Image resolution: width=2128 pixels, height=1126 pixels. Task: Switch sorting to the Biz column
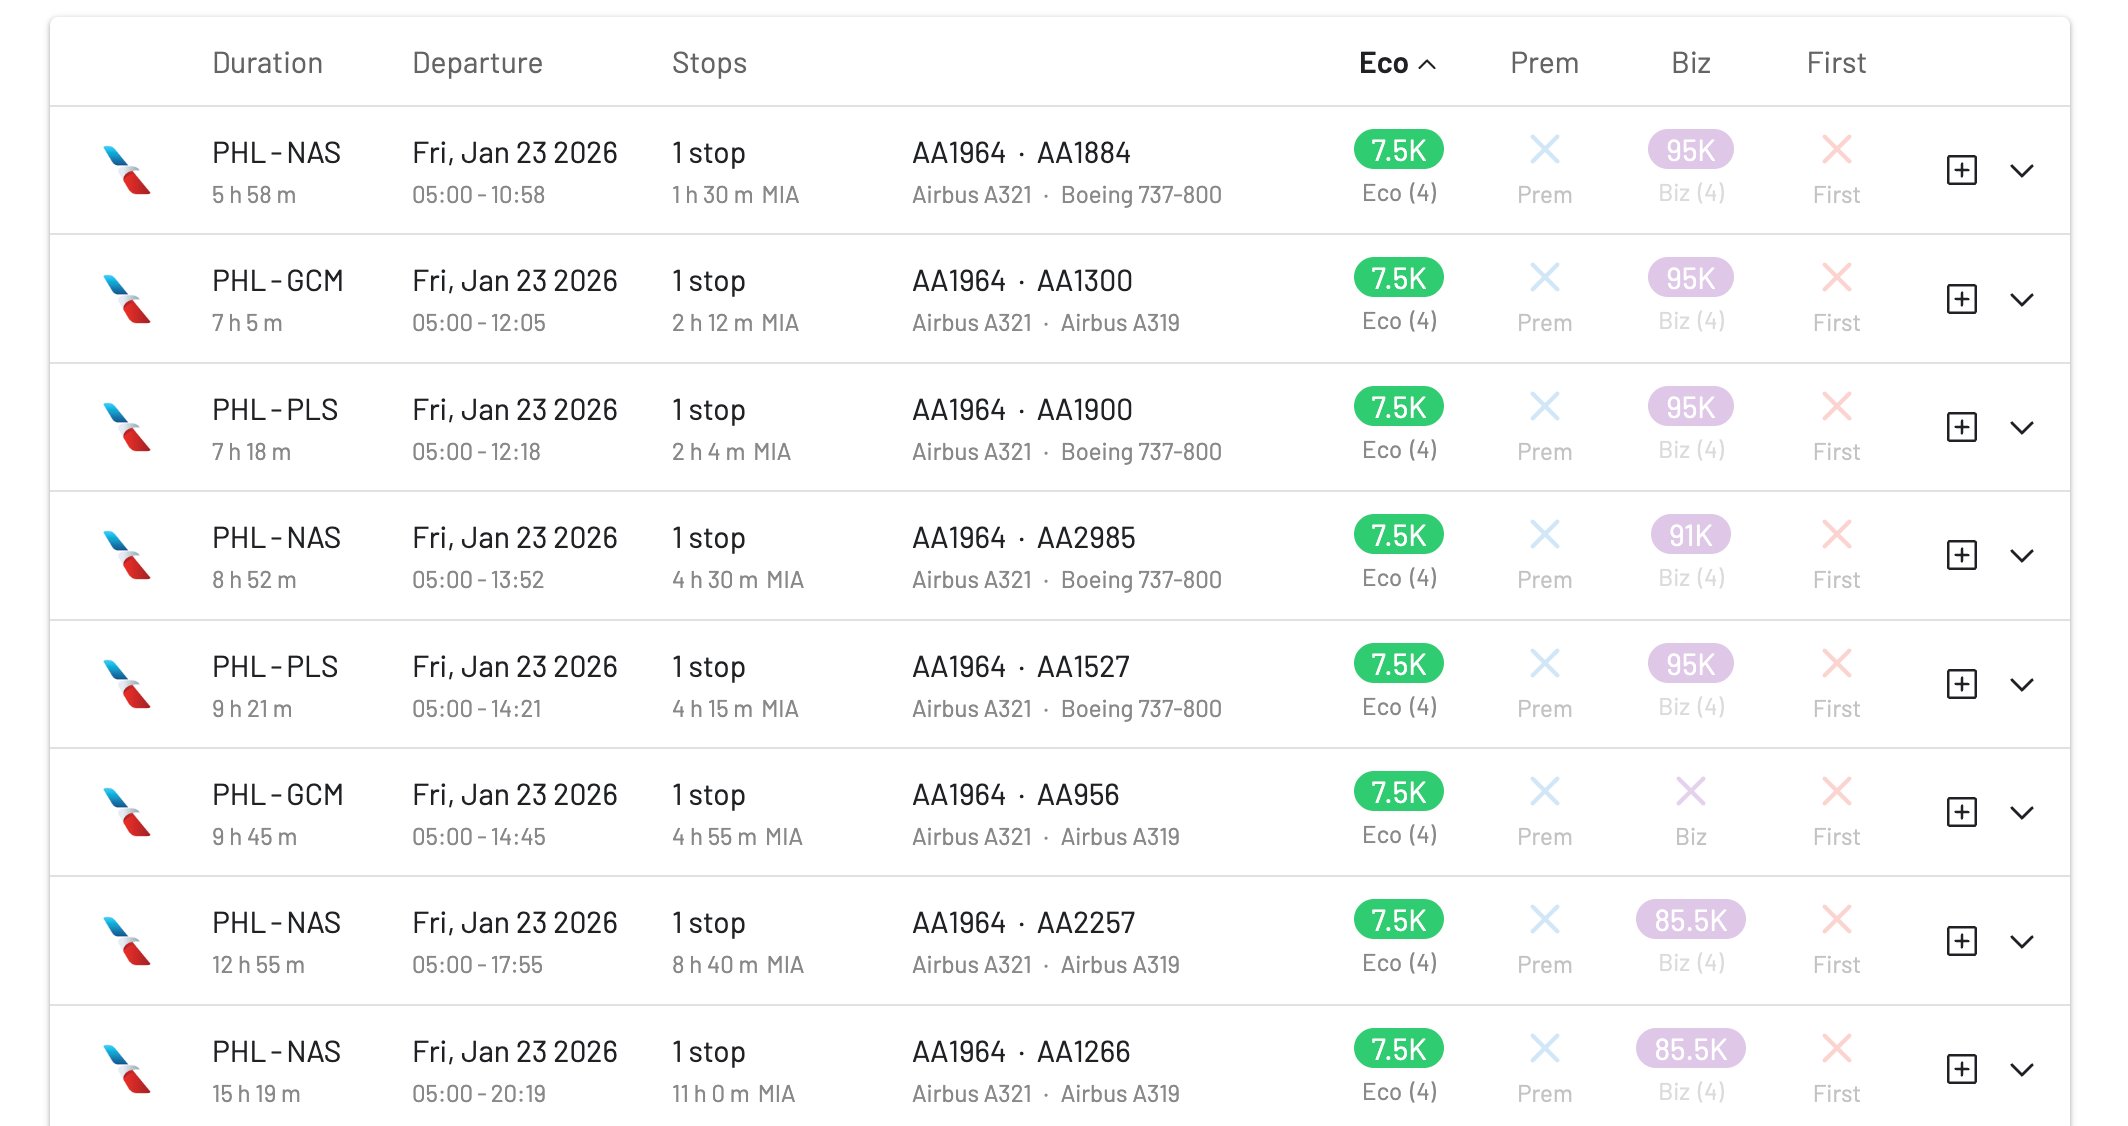pyautogui.click(x=1690, y=62)
